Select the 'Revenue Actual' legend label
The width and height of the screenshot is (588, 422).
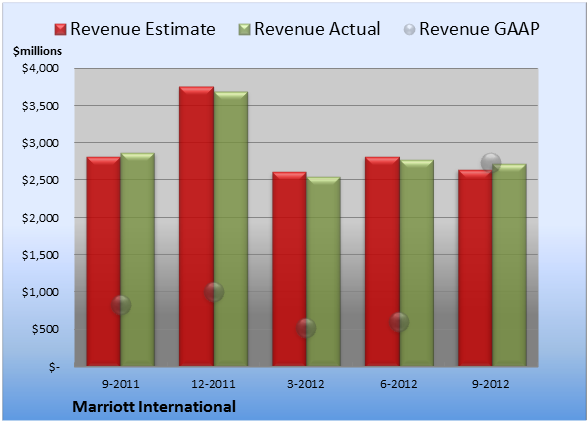coord(317,29)
